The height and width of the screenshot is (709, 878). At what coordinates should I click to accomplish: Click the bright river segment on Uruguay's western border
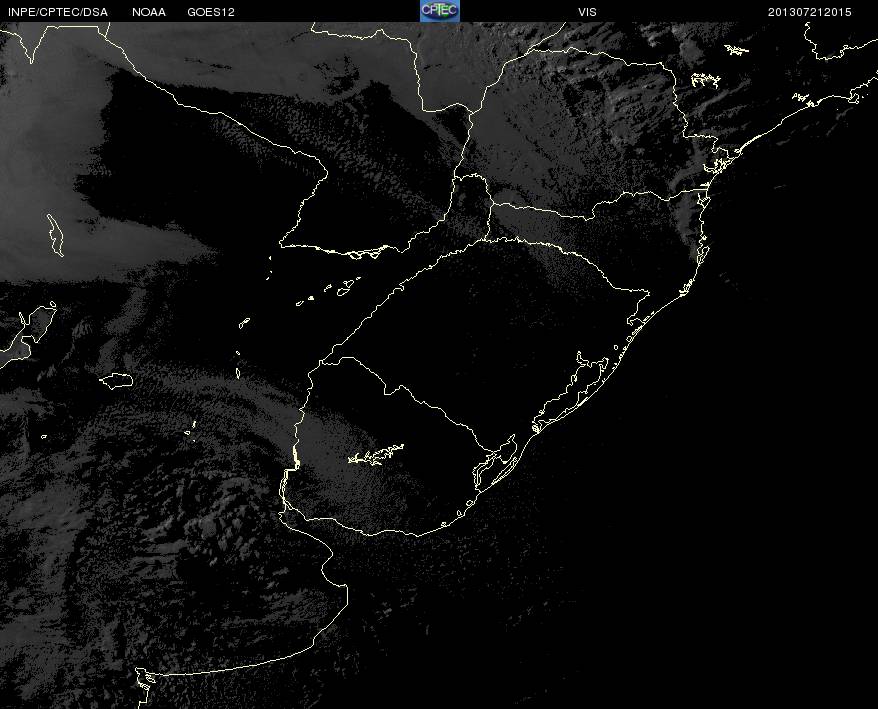tap(296, 456)
